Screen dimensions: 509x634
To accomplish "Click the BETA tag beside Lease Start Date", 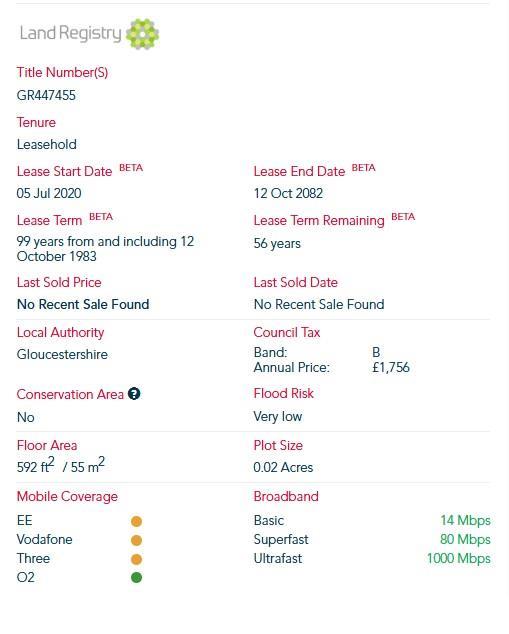I will [x=131, y=168].
